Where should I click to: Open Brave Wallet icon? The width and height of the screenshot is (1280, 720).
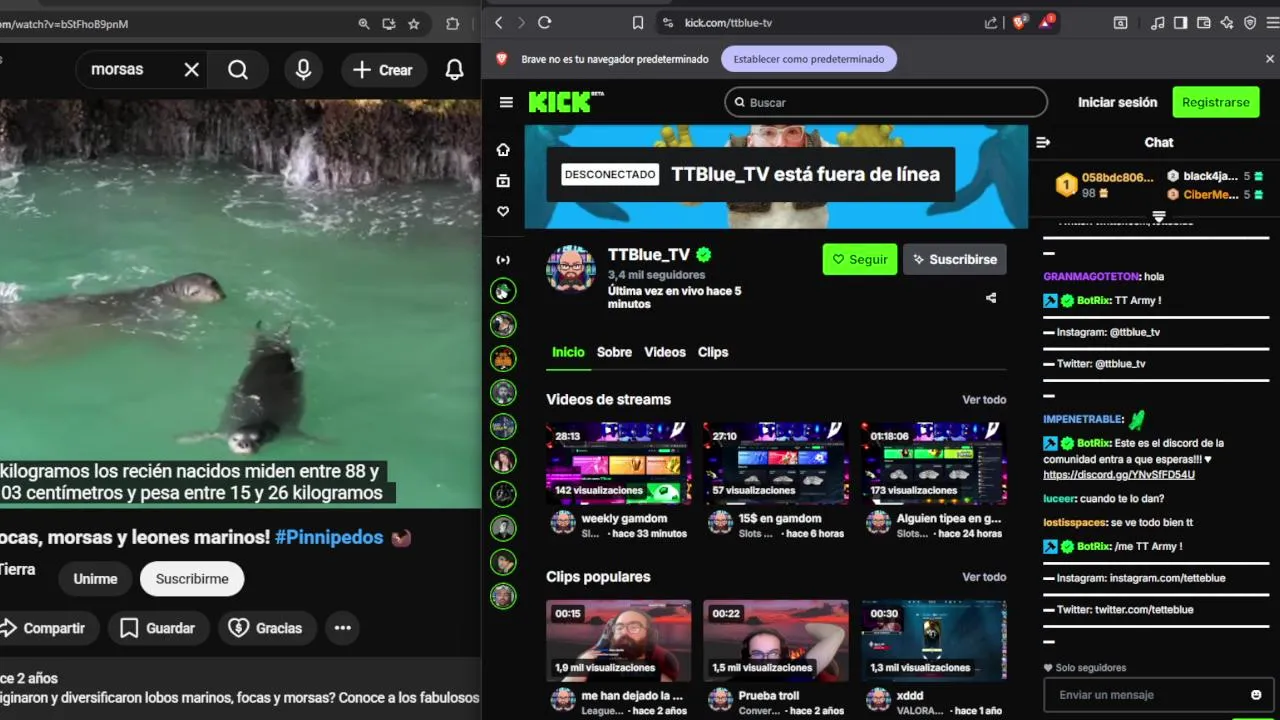tap(1204, 23)
